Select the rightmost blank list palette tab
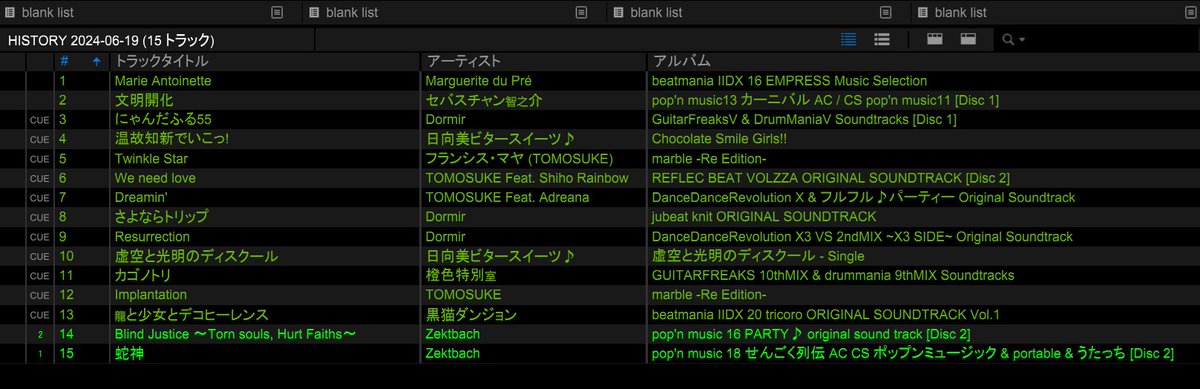The image size is (1200, 389). (1055, 12)
